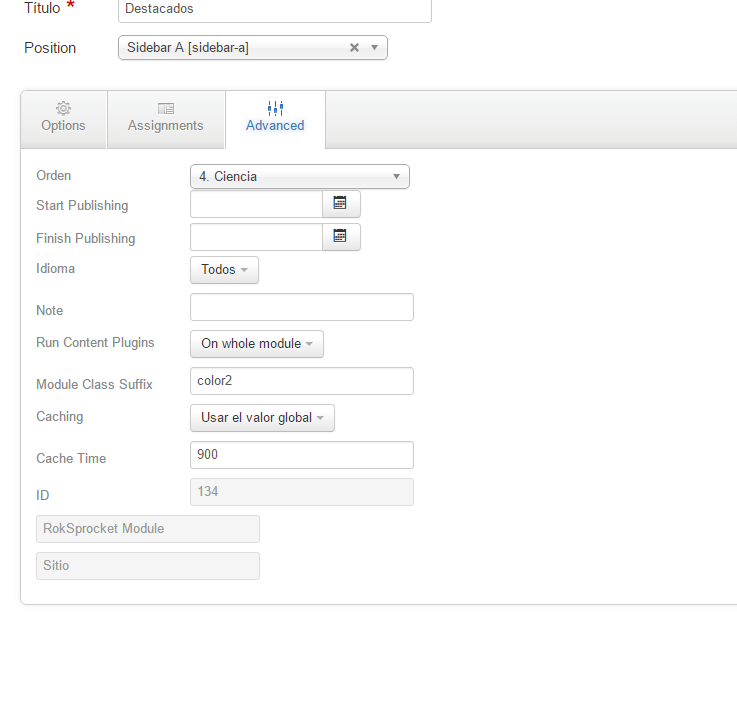Click the Idioma label
This screenshot has height=703, width=737.
coord(55,268)
